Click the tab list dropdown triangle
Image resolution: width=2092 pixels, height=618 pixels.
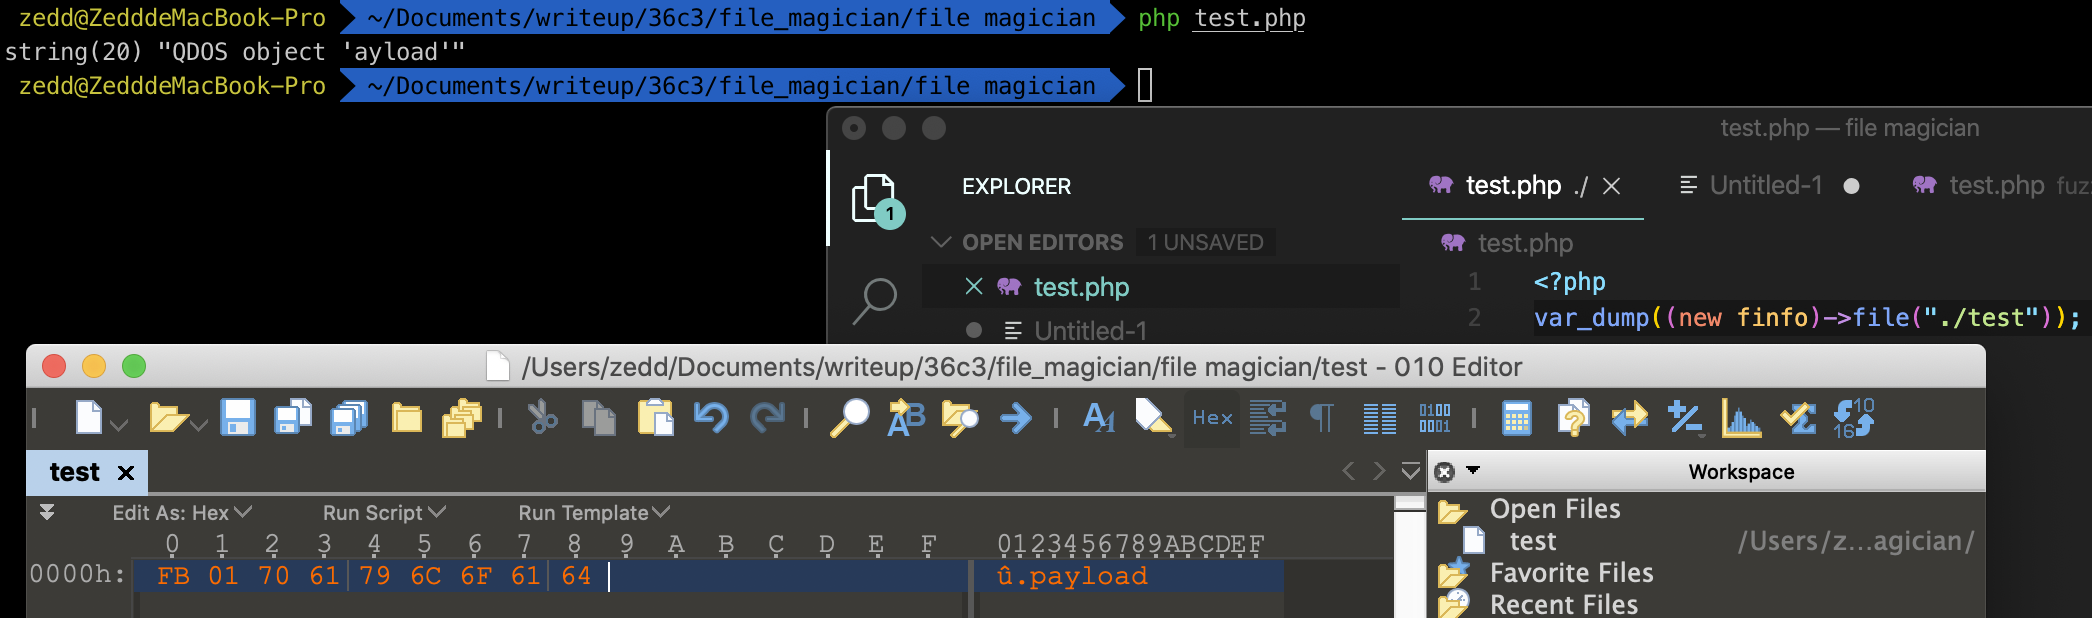tap(1411, 470)
